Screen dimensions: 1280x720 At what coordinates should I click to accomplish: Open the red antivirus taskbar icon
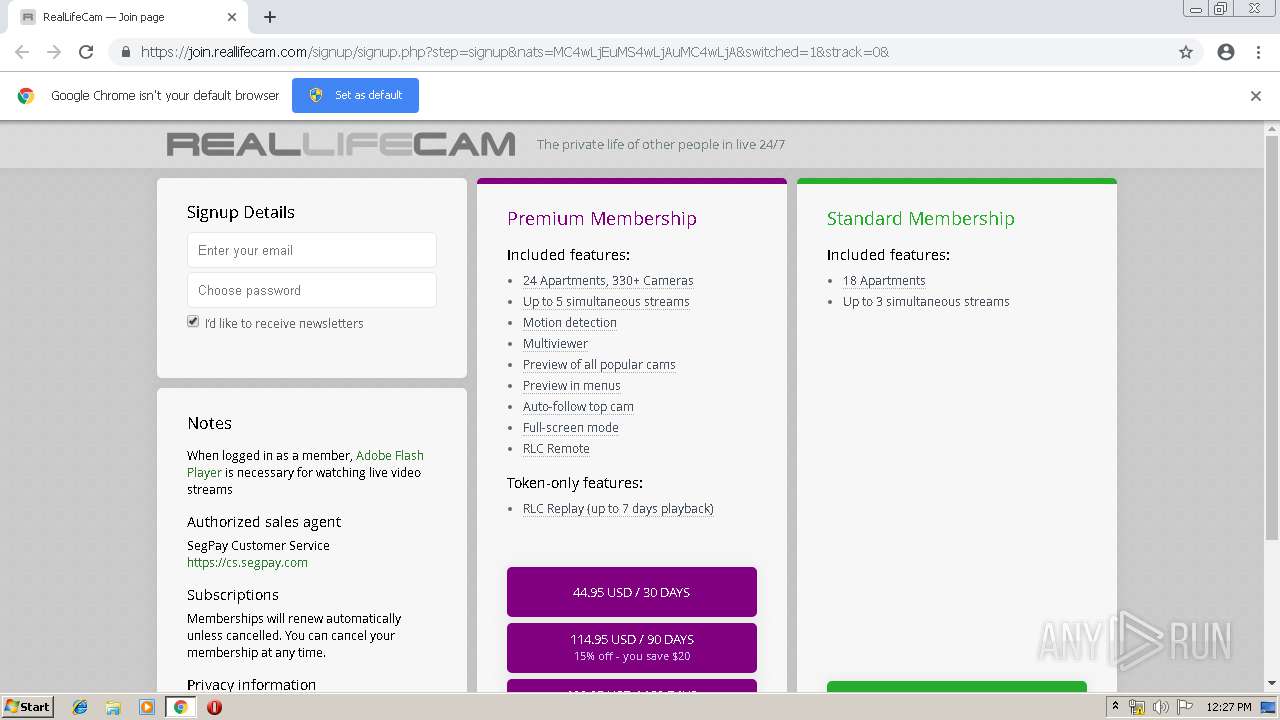(214, 707)
